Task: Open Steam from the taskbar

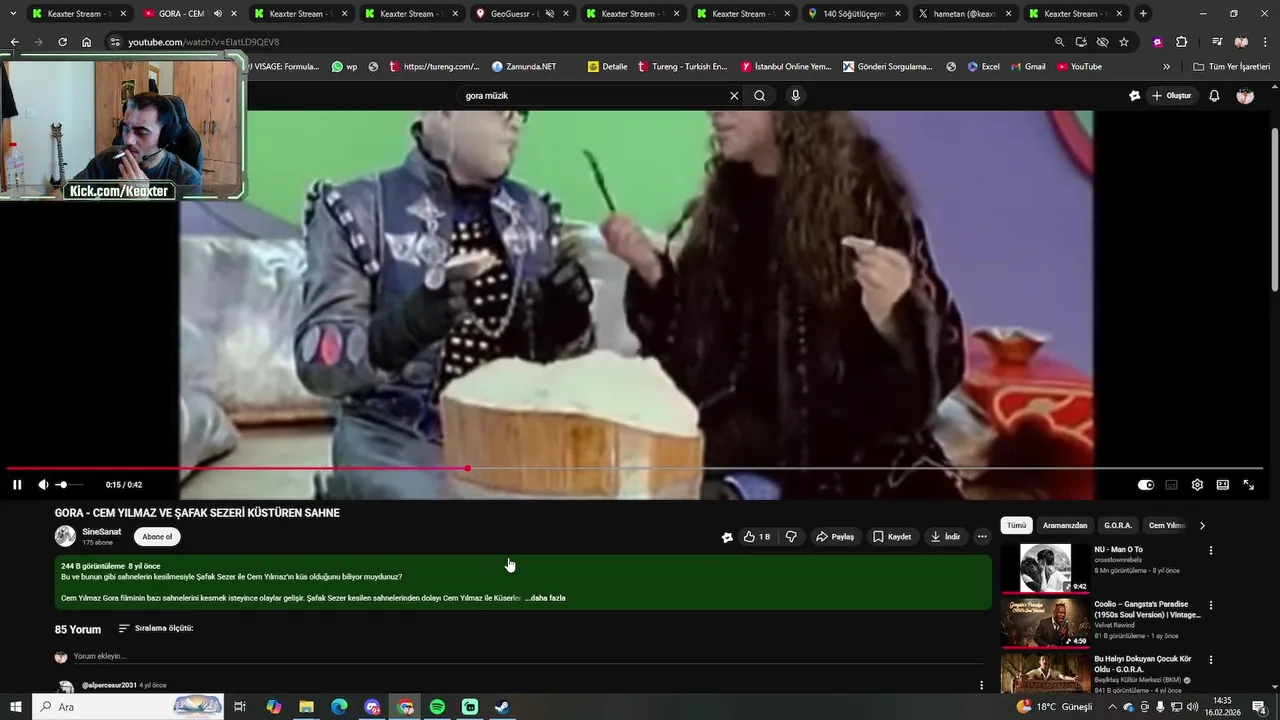Action: 502,707
